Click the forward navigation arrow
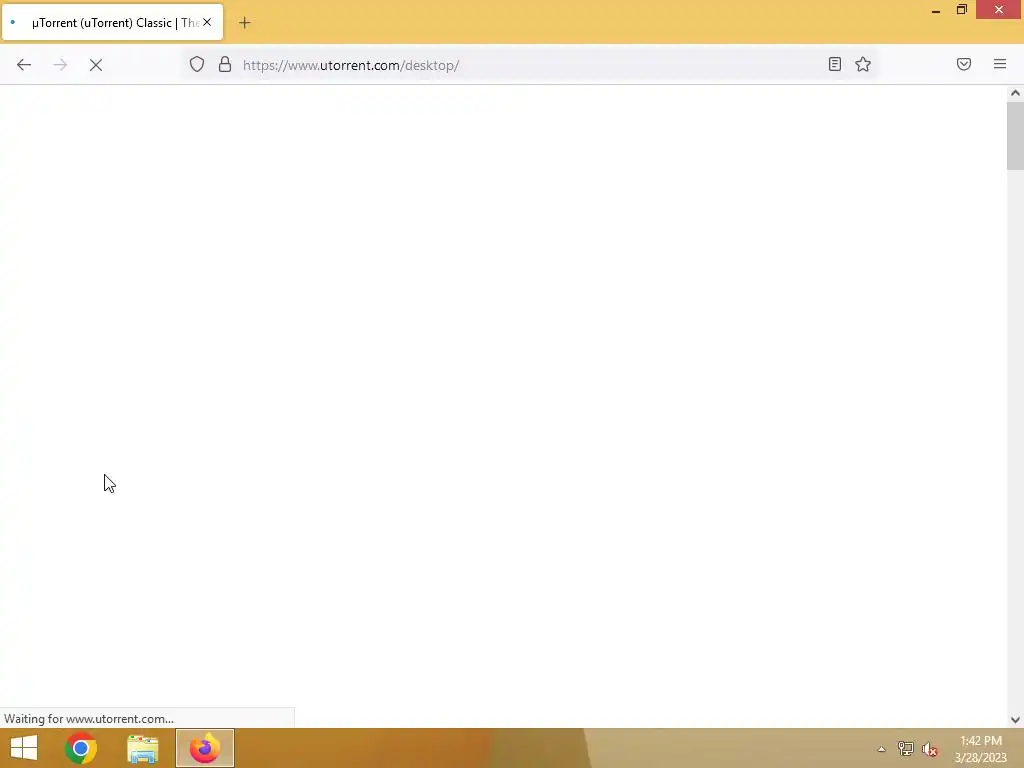 pyautogui.click(x=60, y=65)
